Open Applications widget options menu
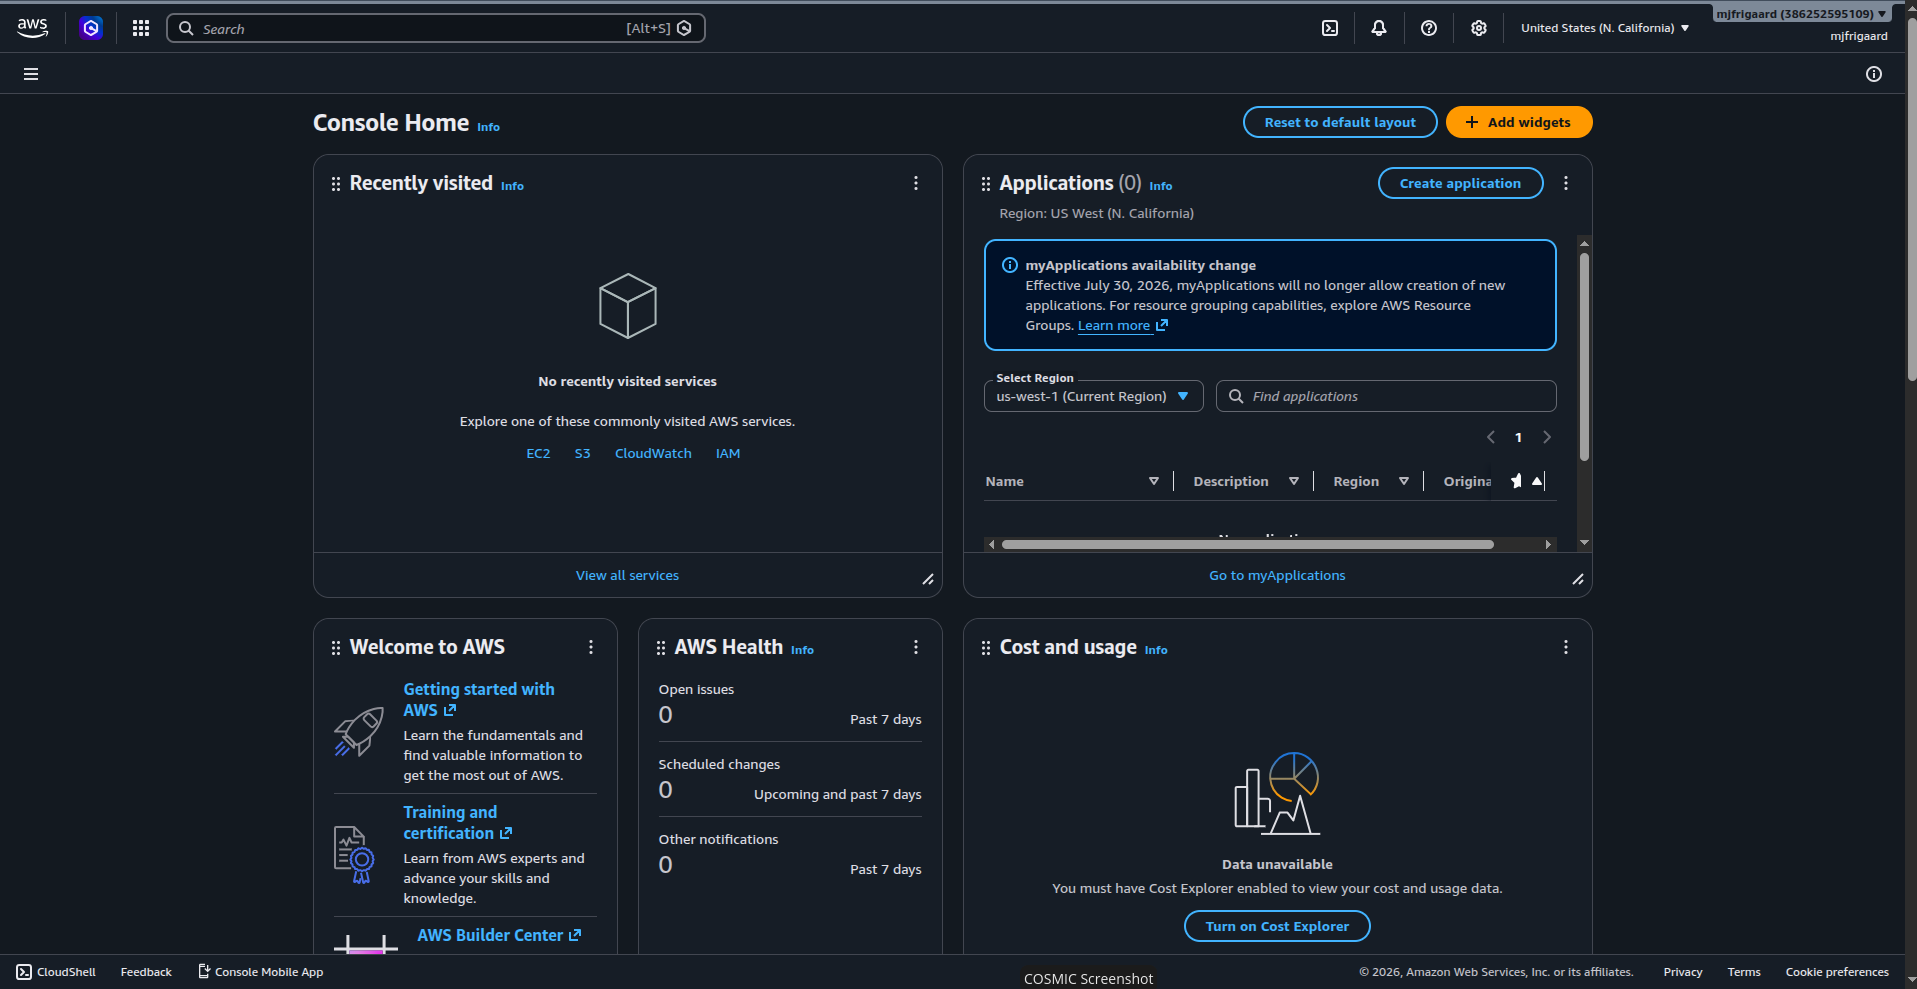The width and height of the screenshot is (1917, 989). point(1566,183)
